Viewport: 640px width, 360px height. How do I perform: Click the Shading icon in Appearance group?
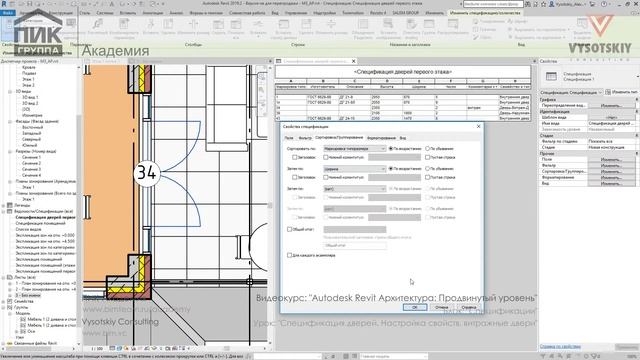[x=476, y=21]
